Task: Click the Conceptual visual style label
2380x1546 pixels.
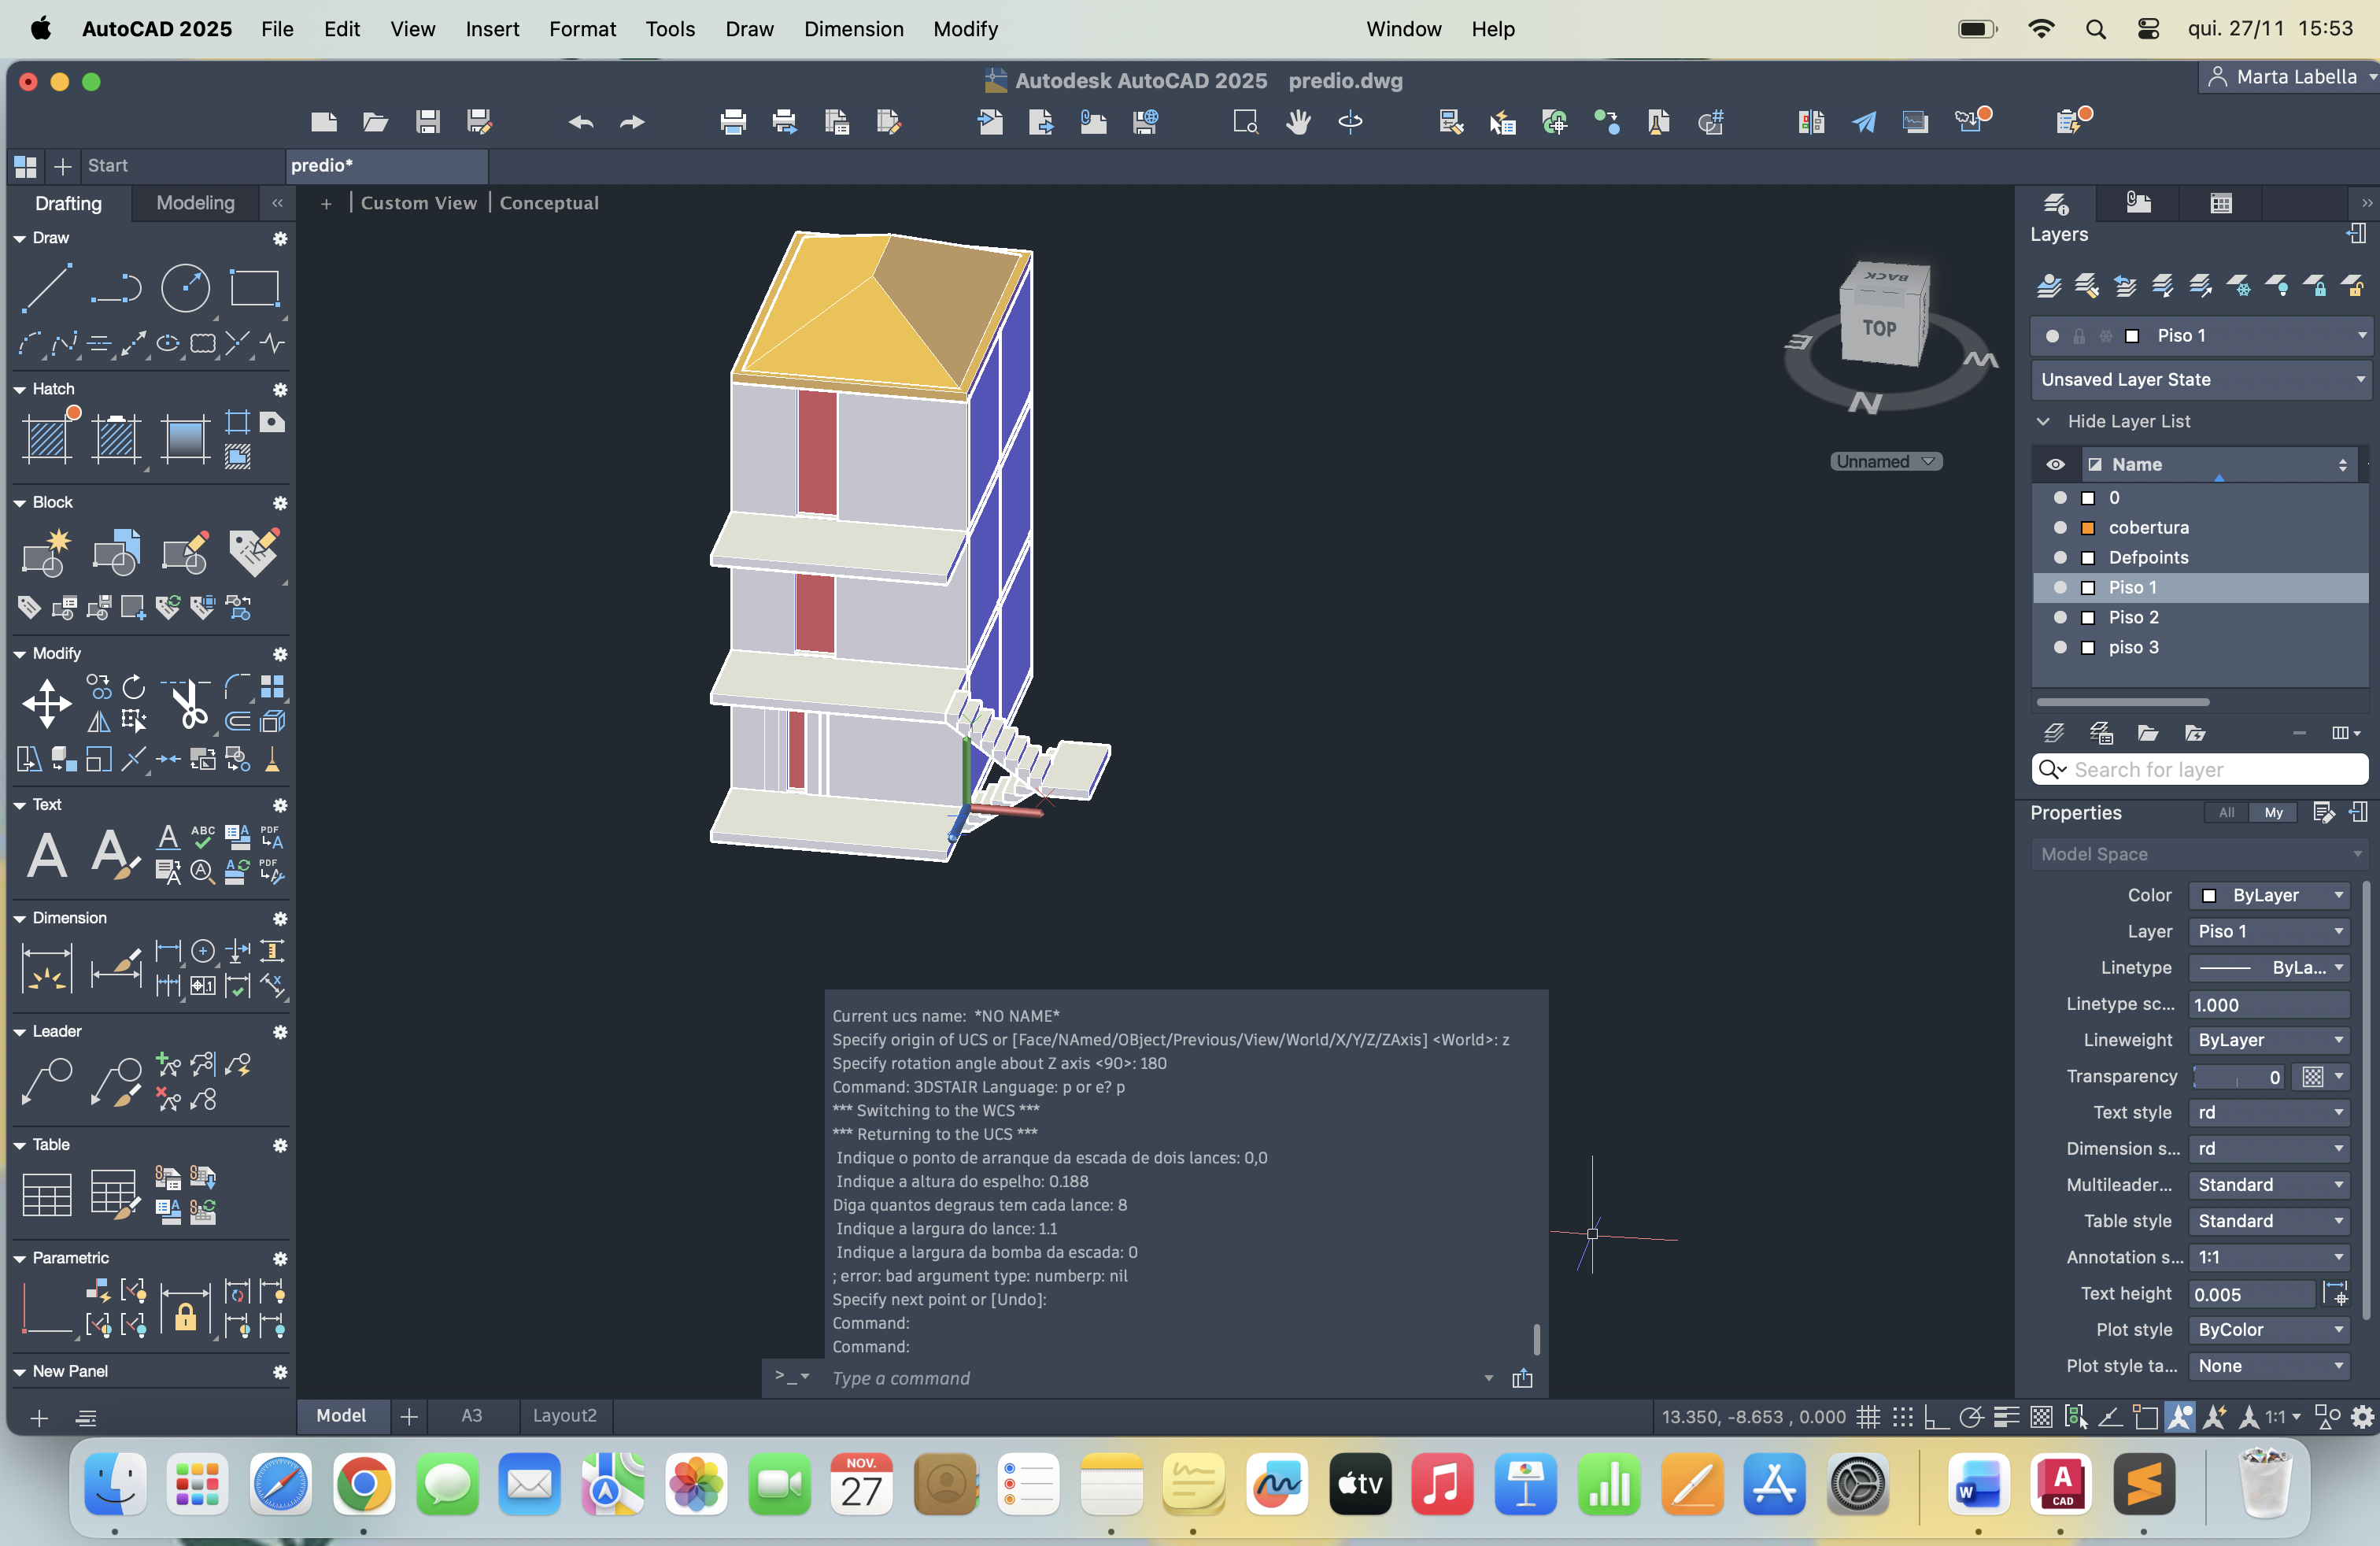Action: tap(549, 203)
